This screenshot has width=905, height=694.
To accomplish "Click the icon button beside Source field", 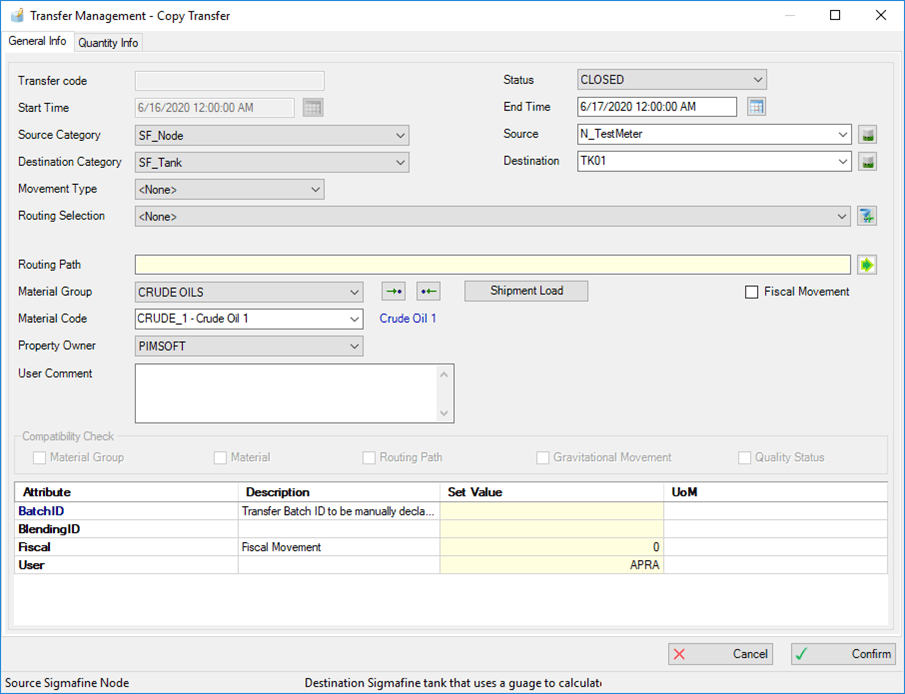I will point(867,135).
